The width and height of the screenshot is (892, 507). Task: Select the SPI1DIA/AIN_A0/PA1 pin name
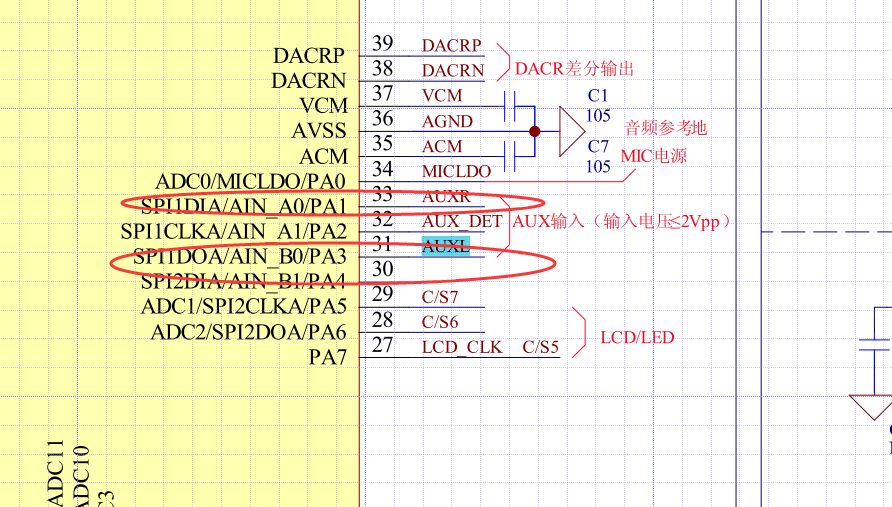click(243, 207)
